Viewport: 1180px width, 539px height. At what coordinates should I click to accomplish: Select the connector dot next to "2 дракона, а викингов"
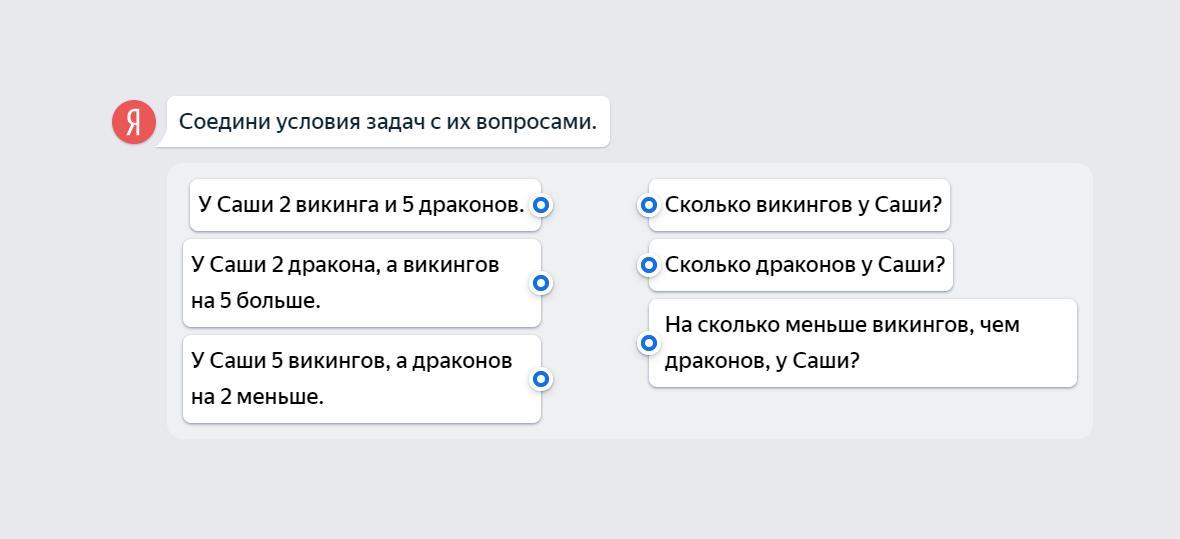pos(541,283)
